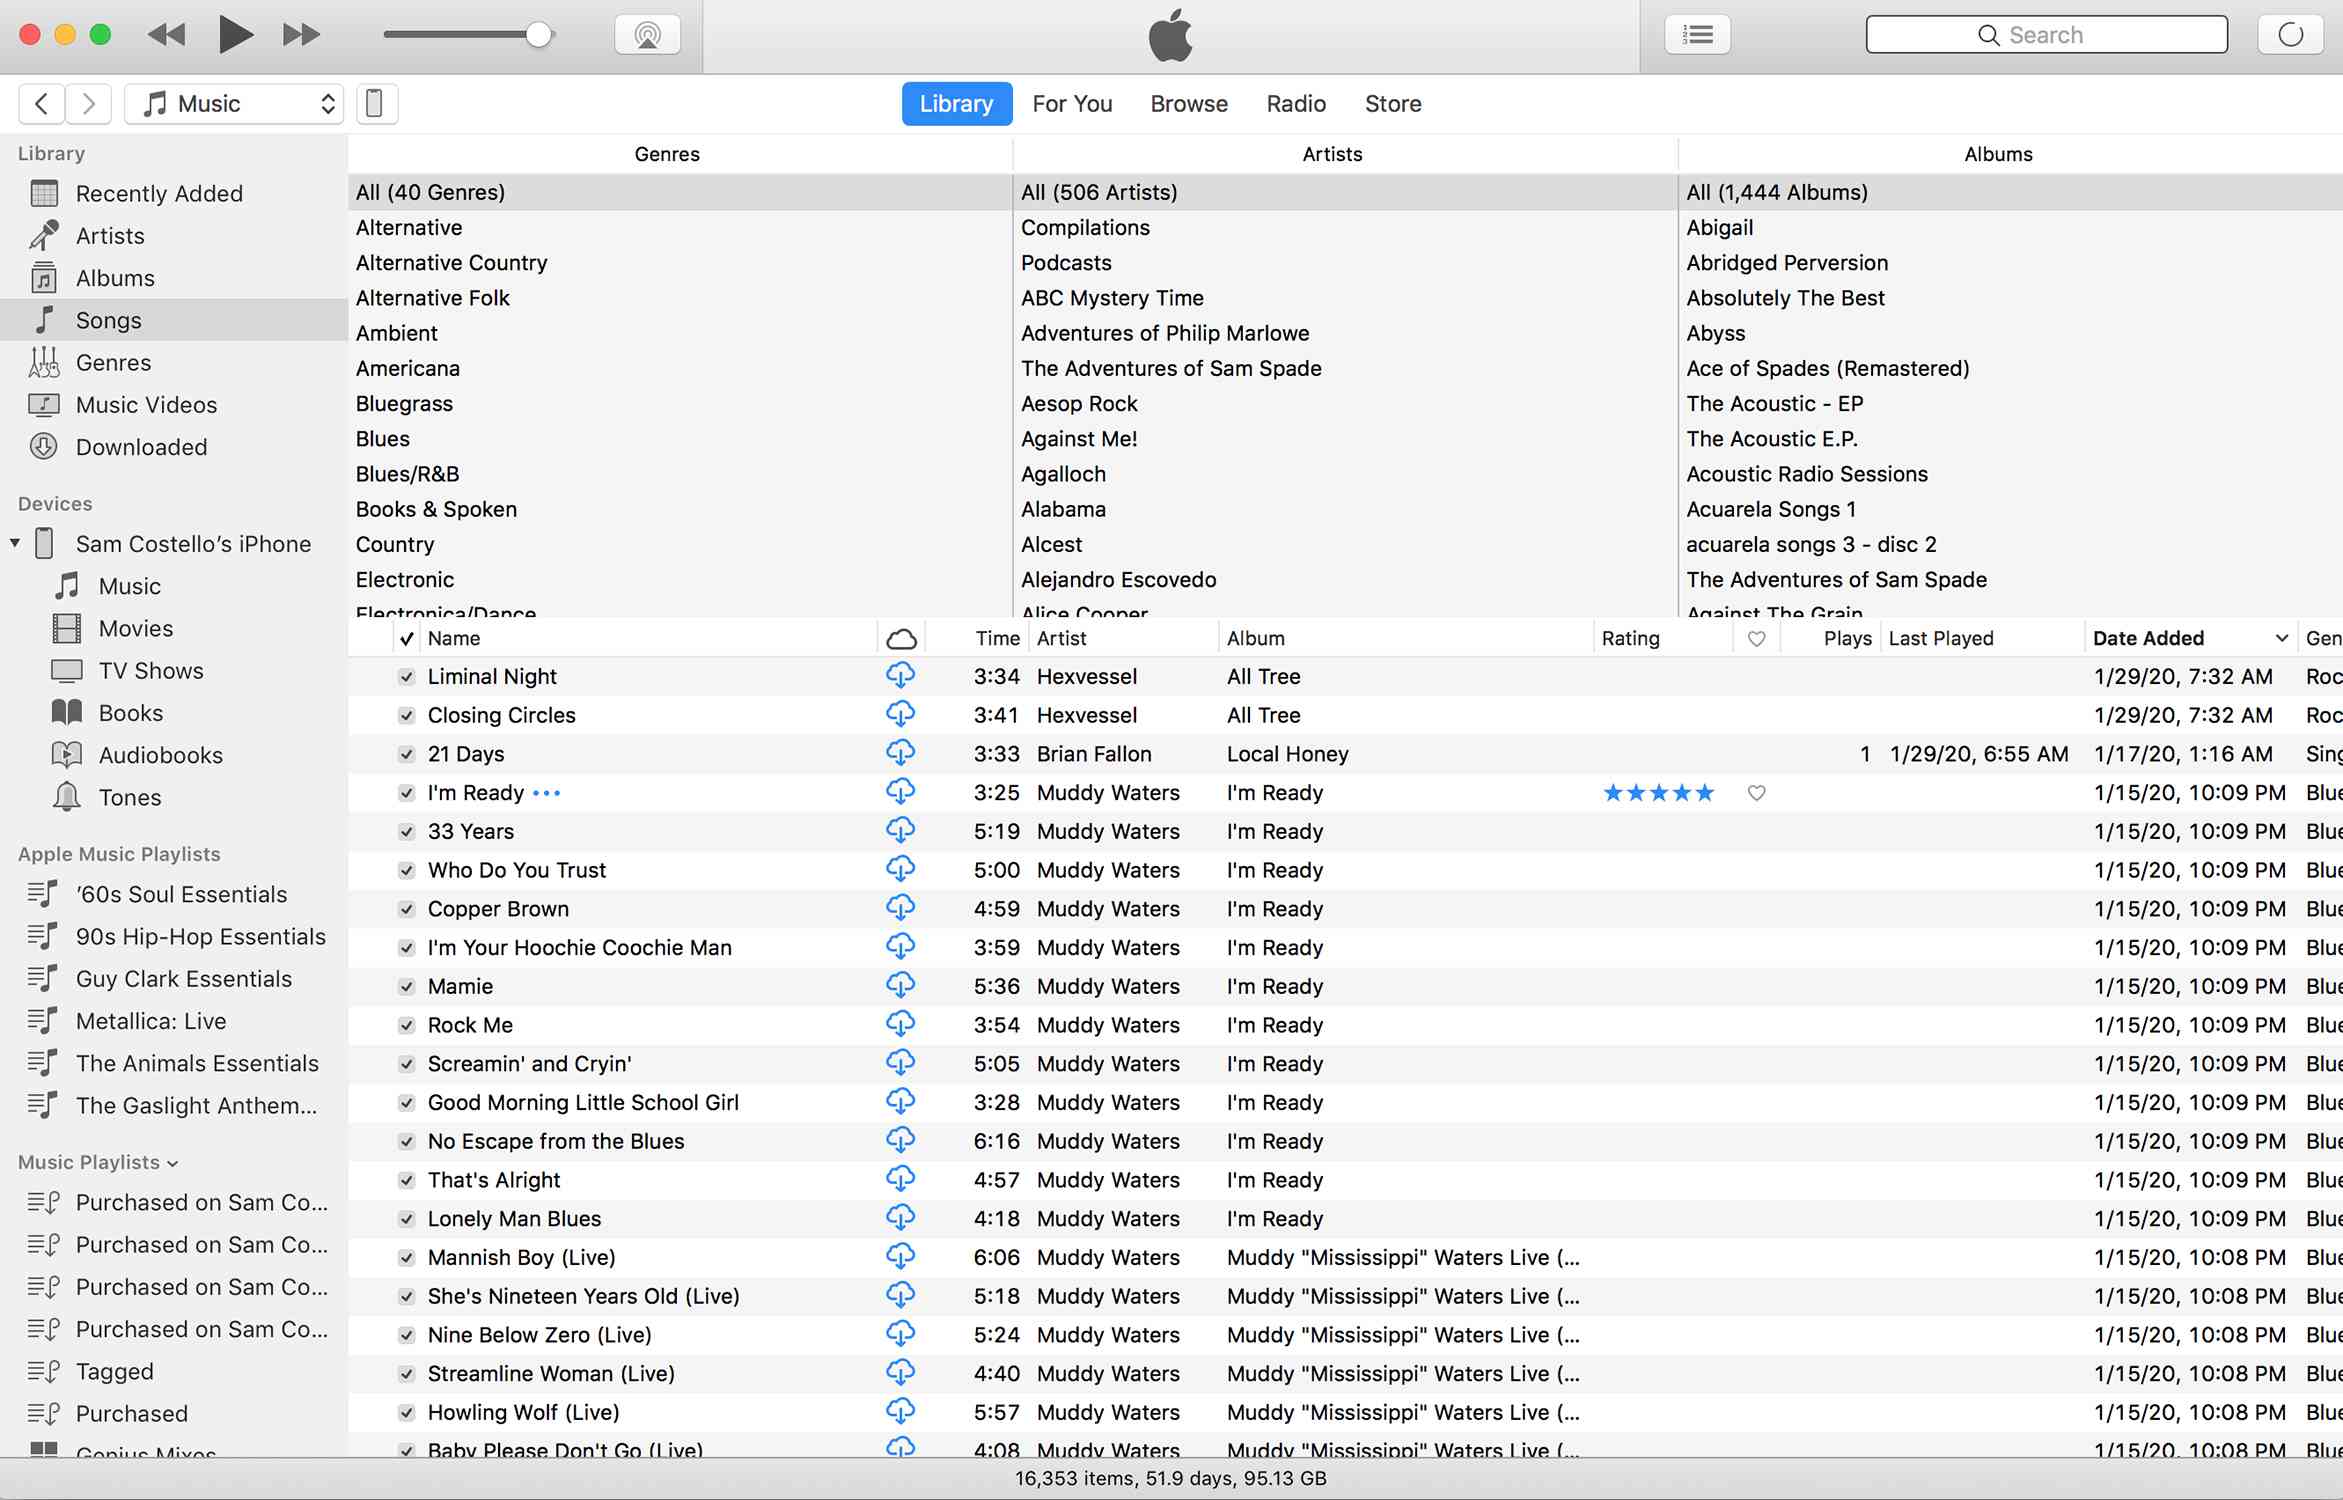2343x1500 pixels.
Task: Toggle the heart icon for I'm Ready
Action: pyautogui.click(x=1756, y=793)
